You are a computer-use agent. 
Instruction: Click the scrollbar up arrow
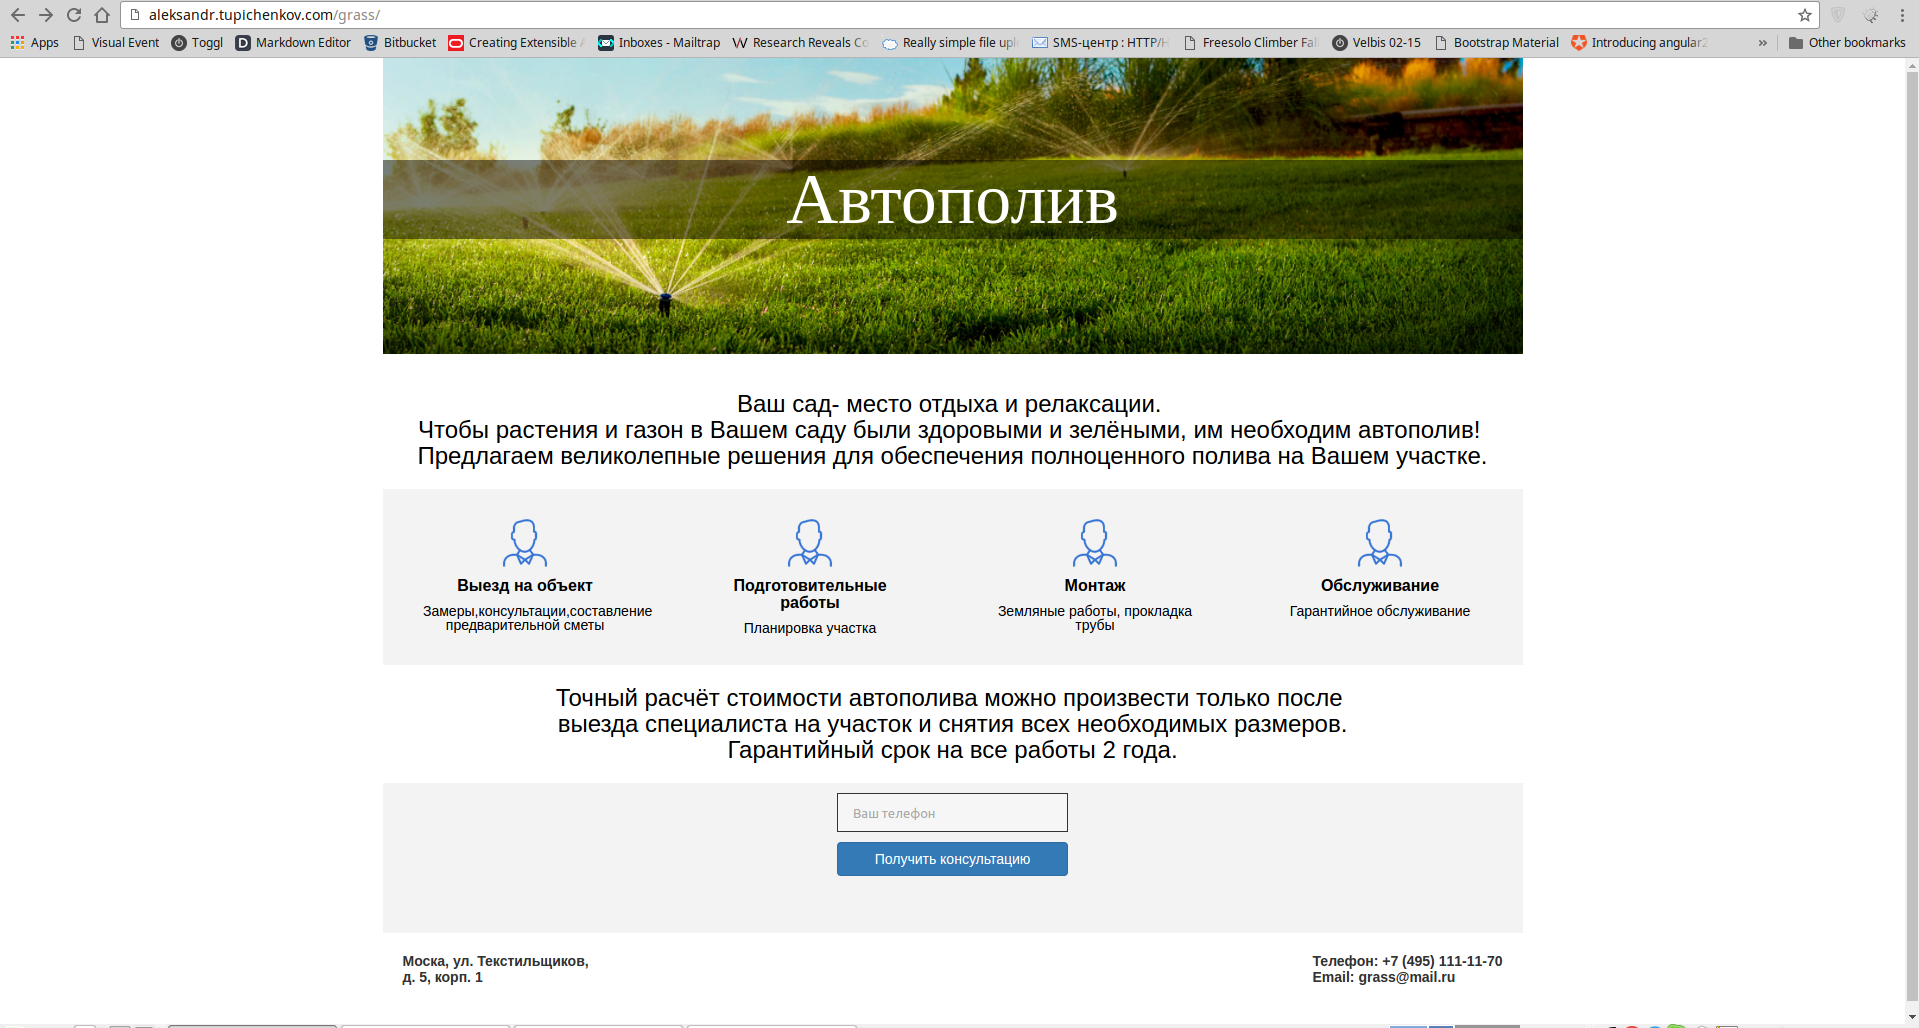point(1911,65)
